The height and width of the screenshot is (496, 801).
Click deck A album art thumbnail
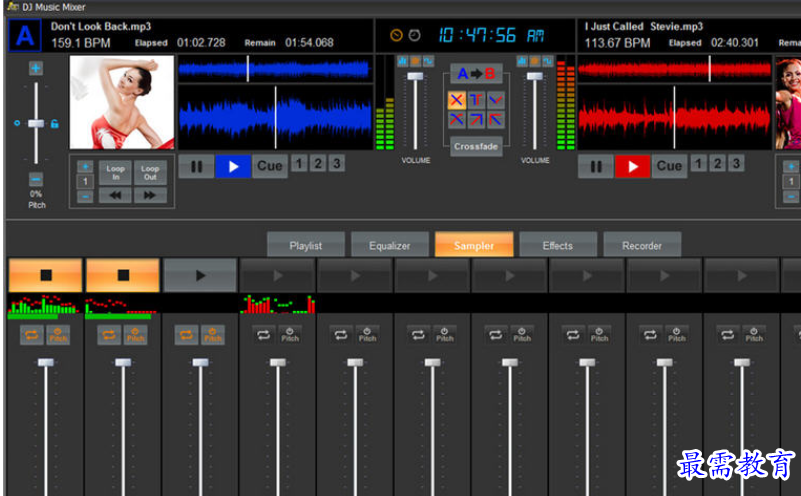(x=122, y=102)
